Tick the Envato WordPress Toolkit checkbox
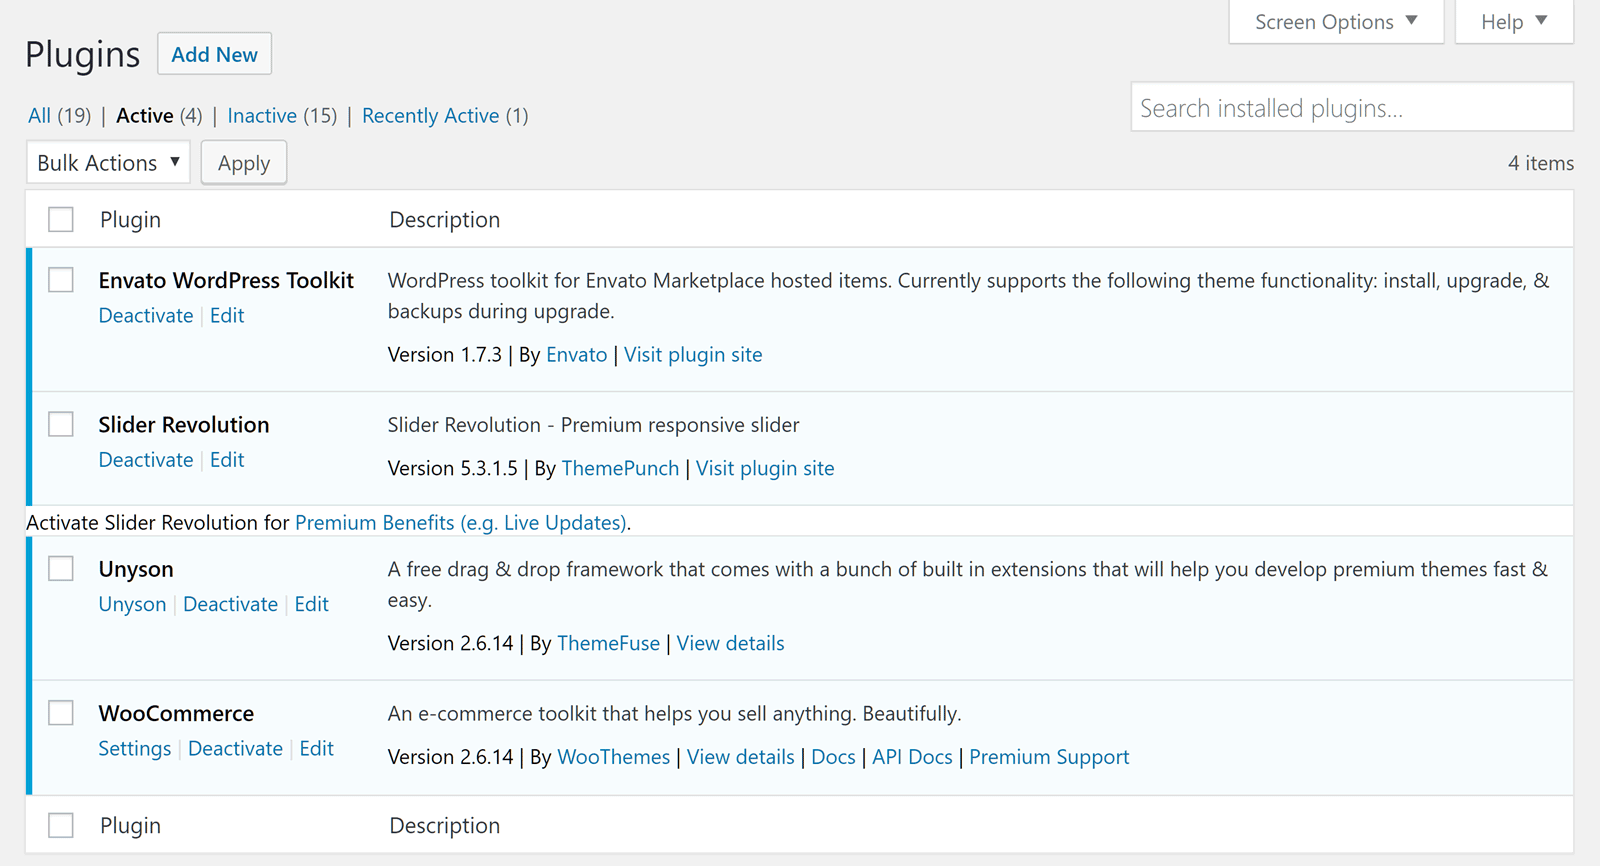 click(x=61, y=280)
